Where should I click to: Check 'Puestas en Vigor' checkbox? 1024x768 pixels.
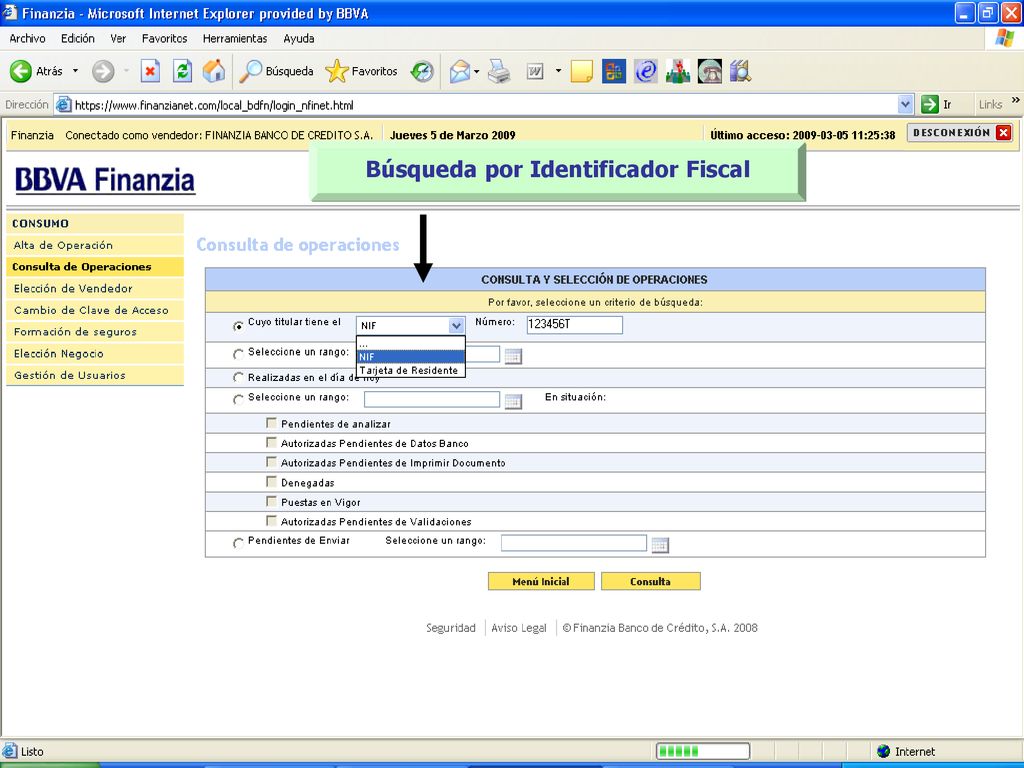(x=272, y=501)
